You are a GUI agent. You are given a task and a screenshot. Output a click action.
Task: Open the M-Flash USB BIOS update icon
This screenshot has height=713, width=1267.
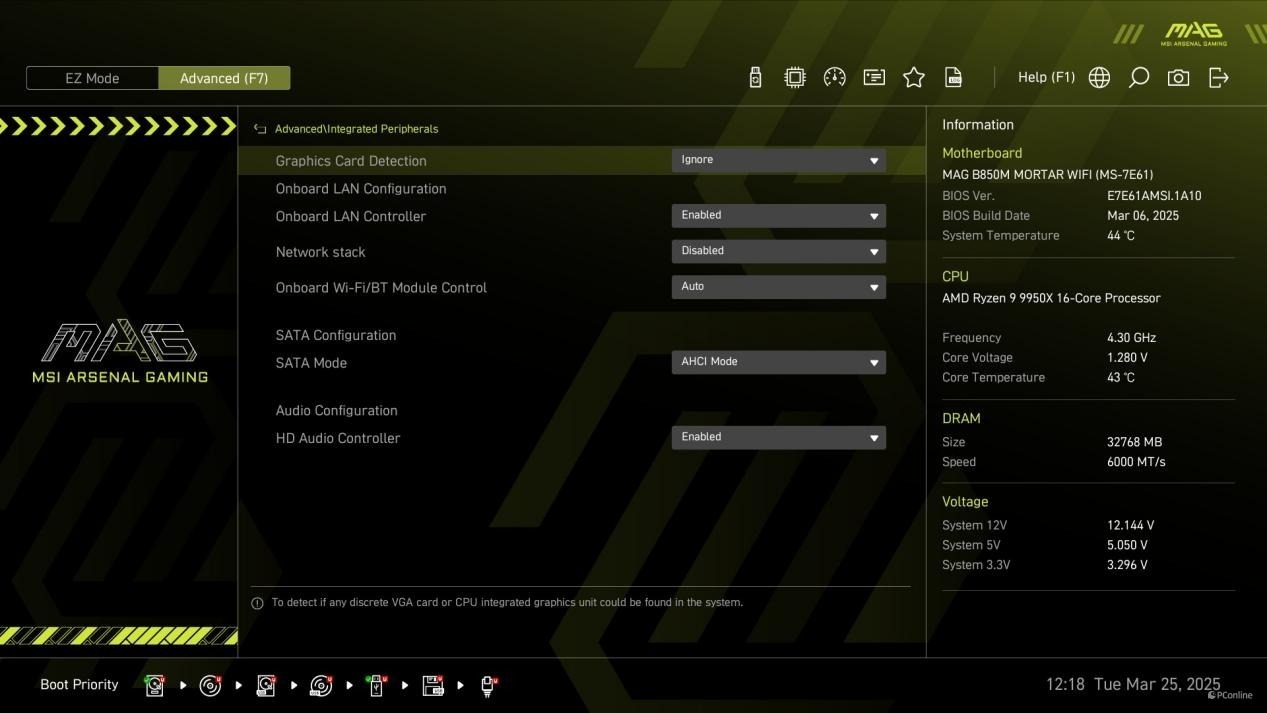tap(755, 78)
